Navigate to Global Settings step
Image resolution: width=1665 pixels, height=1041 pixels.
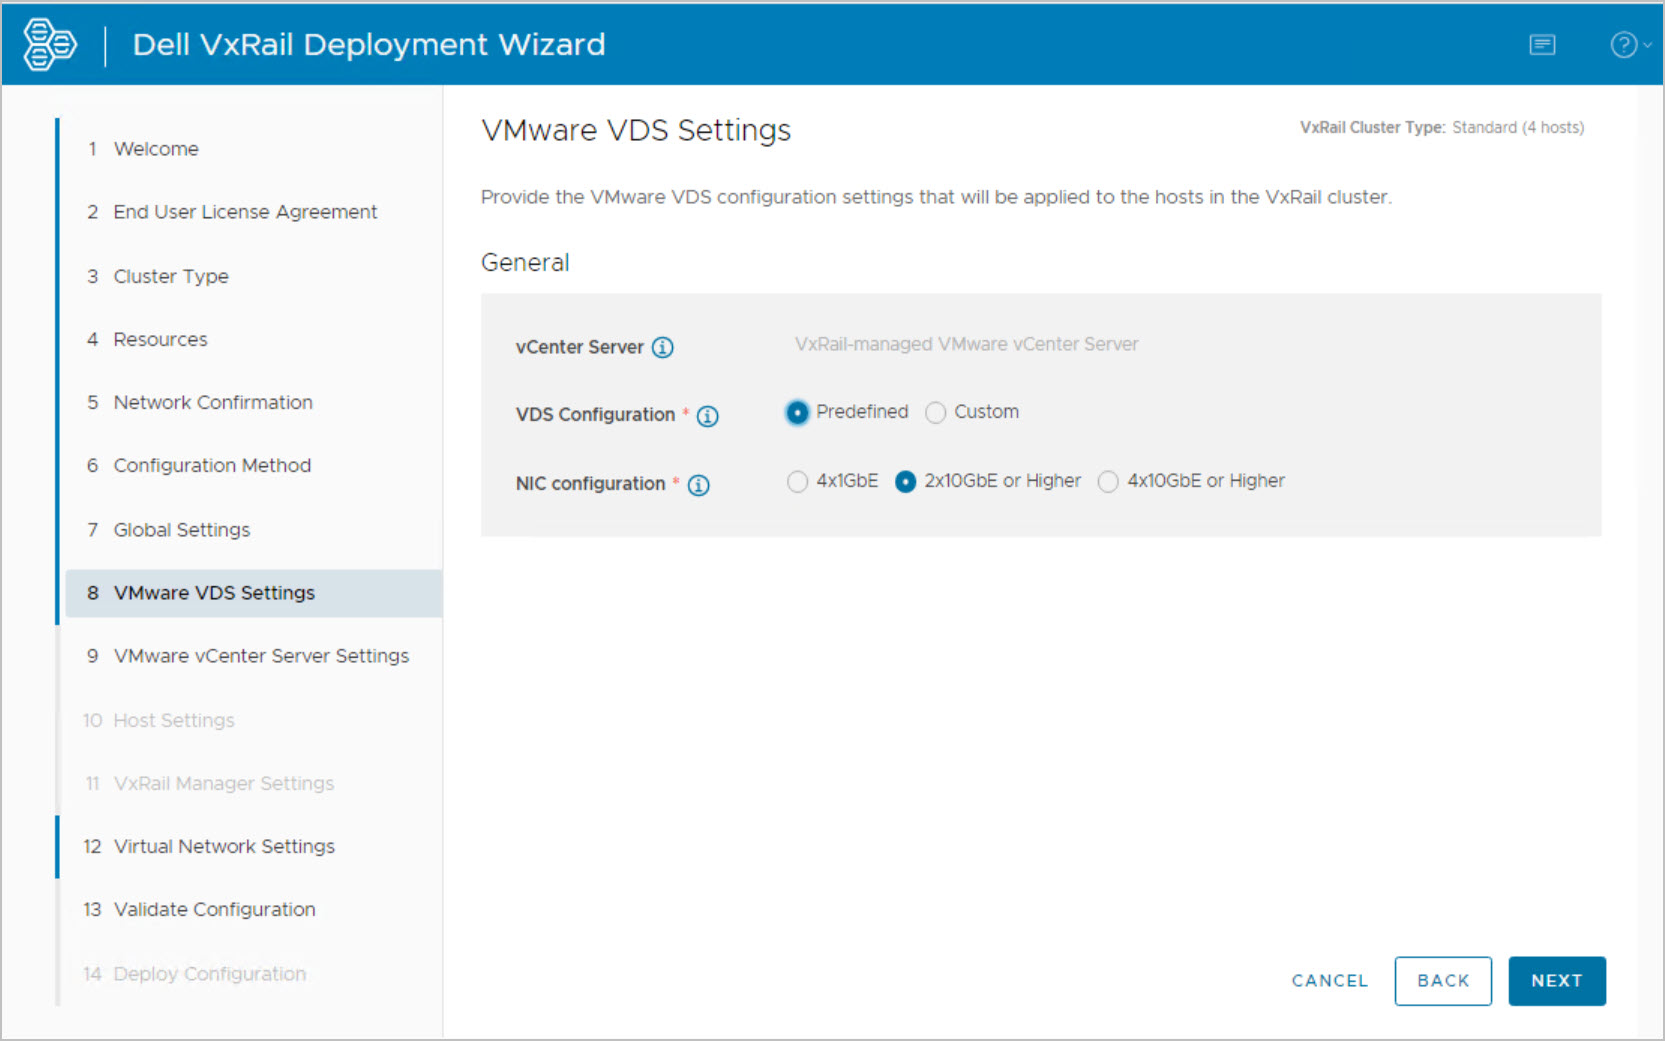click(x=181, y=530)
